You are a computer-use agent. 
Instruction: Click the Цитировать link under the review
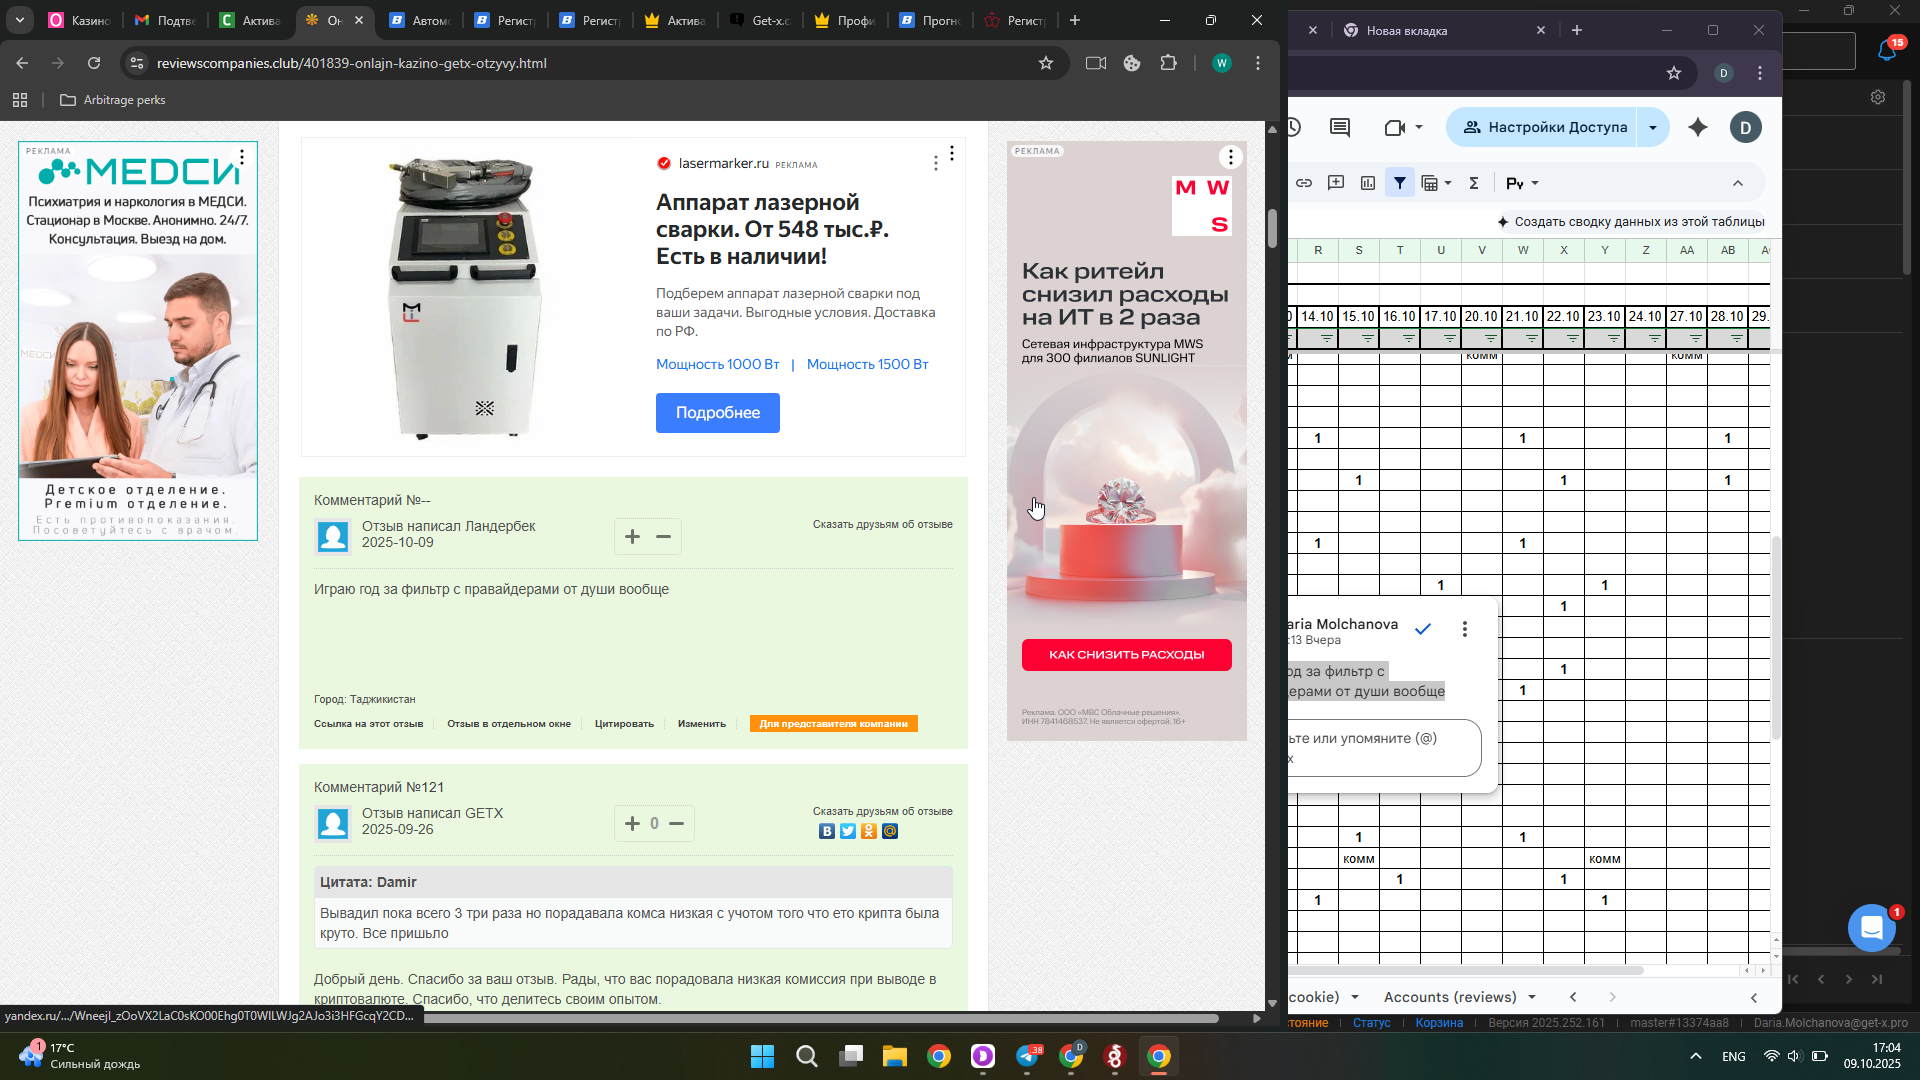click(x=624, y=724)
